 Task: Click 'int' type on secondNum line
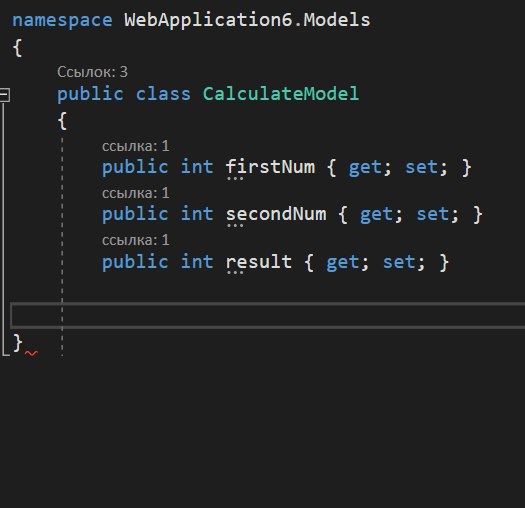(197, 214)
